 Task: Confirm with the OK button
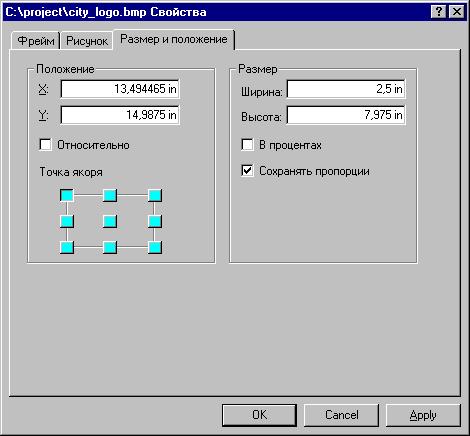[259, 415]
